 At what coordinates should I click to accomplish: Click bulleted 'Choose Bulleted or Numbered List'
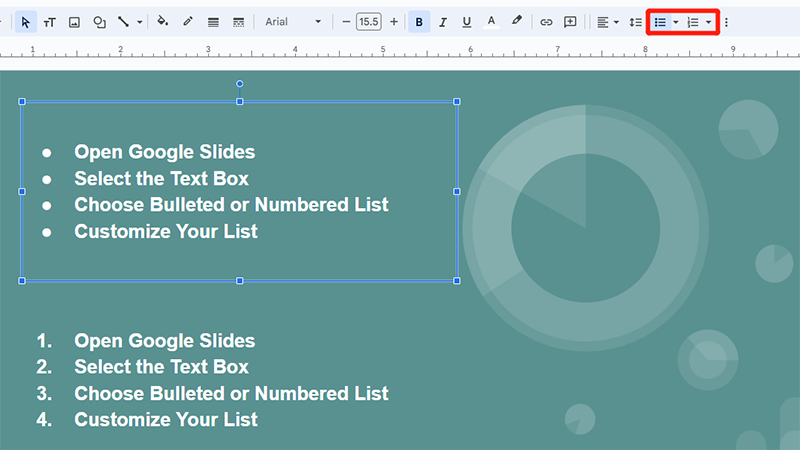coord(231,205)
